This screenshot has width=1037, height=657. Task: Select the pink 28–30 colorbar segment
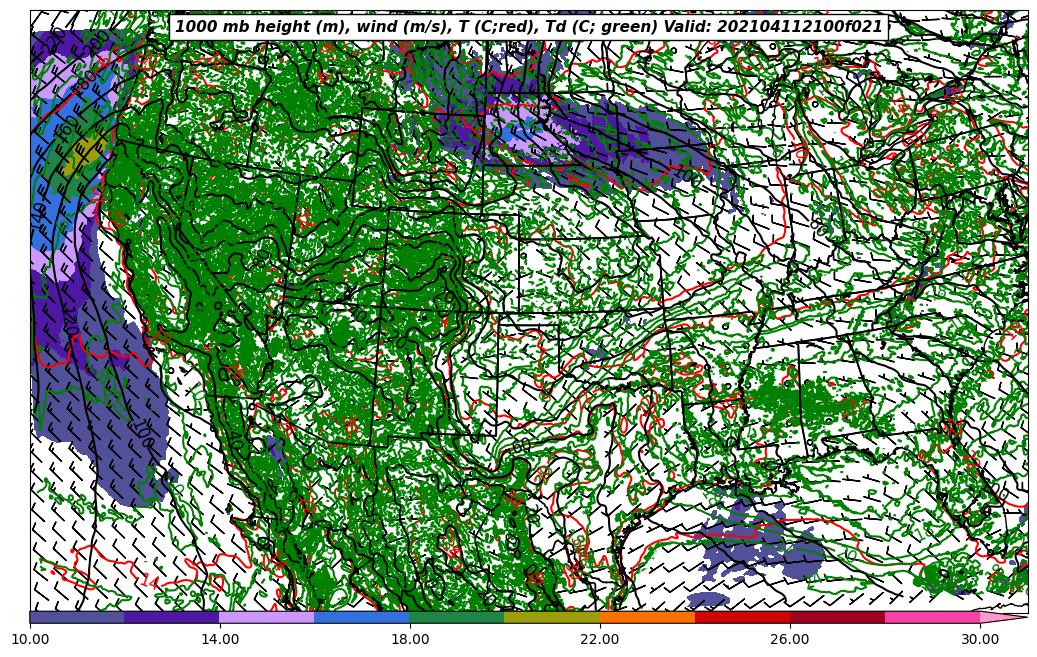932,618
